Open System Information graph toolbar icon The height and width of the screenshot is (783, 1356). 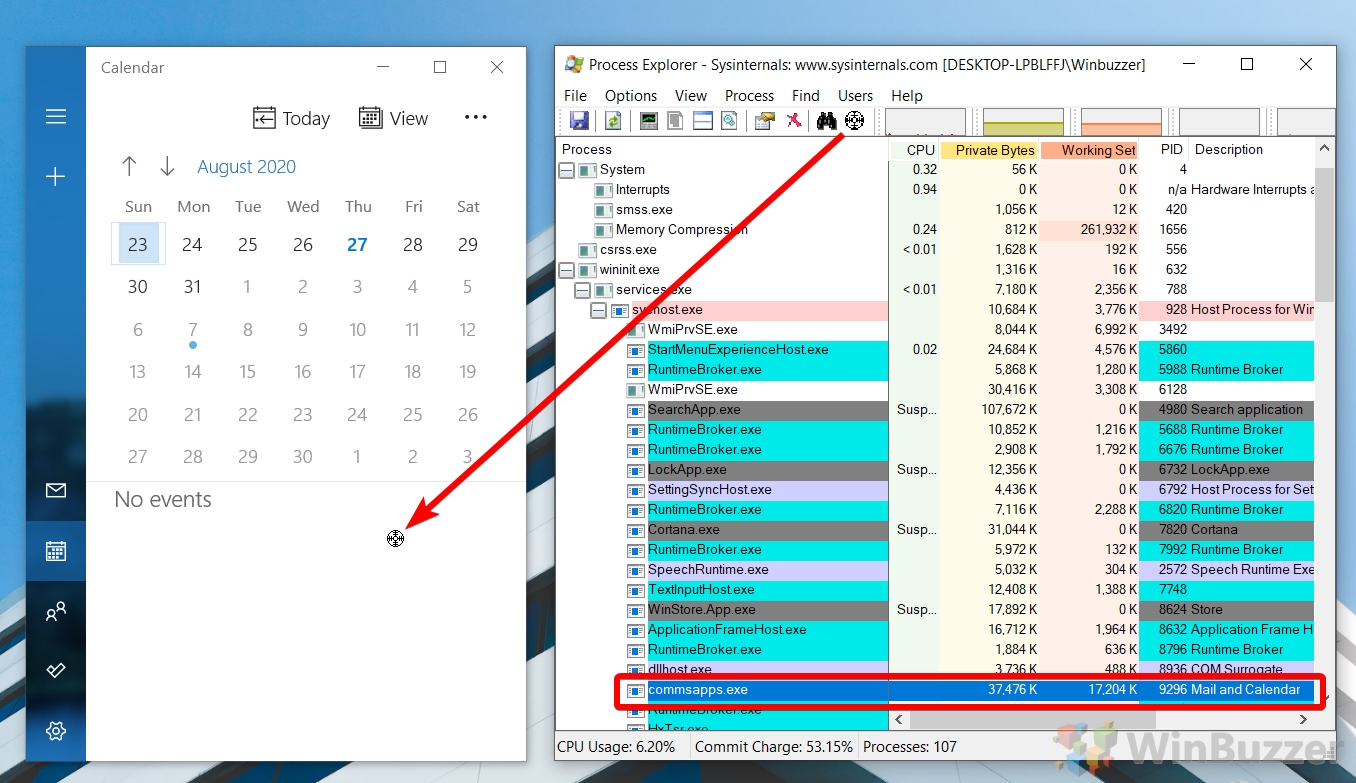649,121
